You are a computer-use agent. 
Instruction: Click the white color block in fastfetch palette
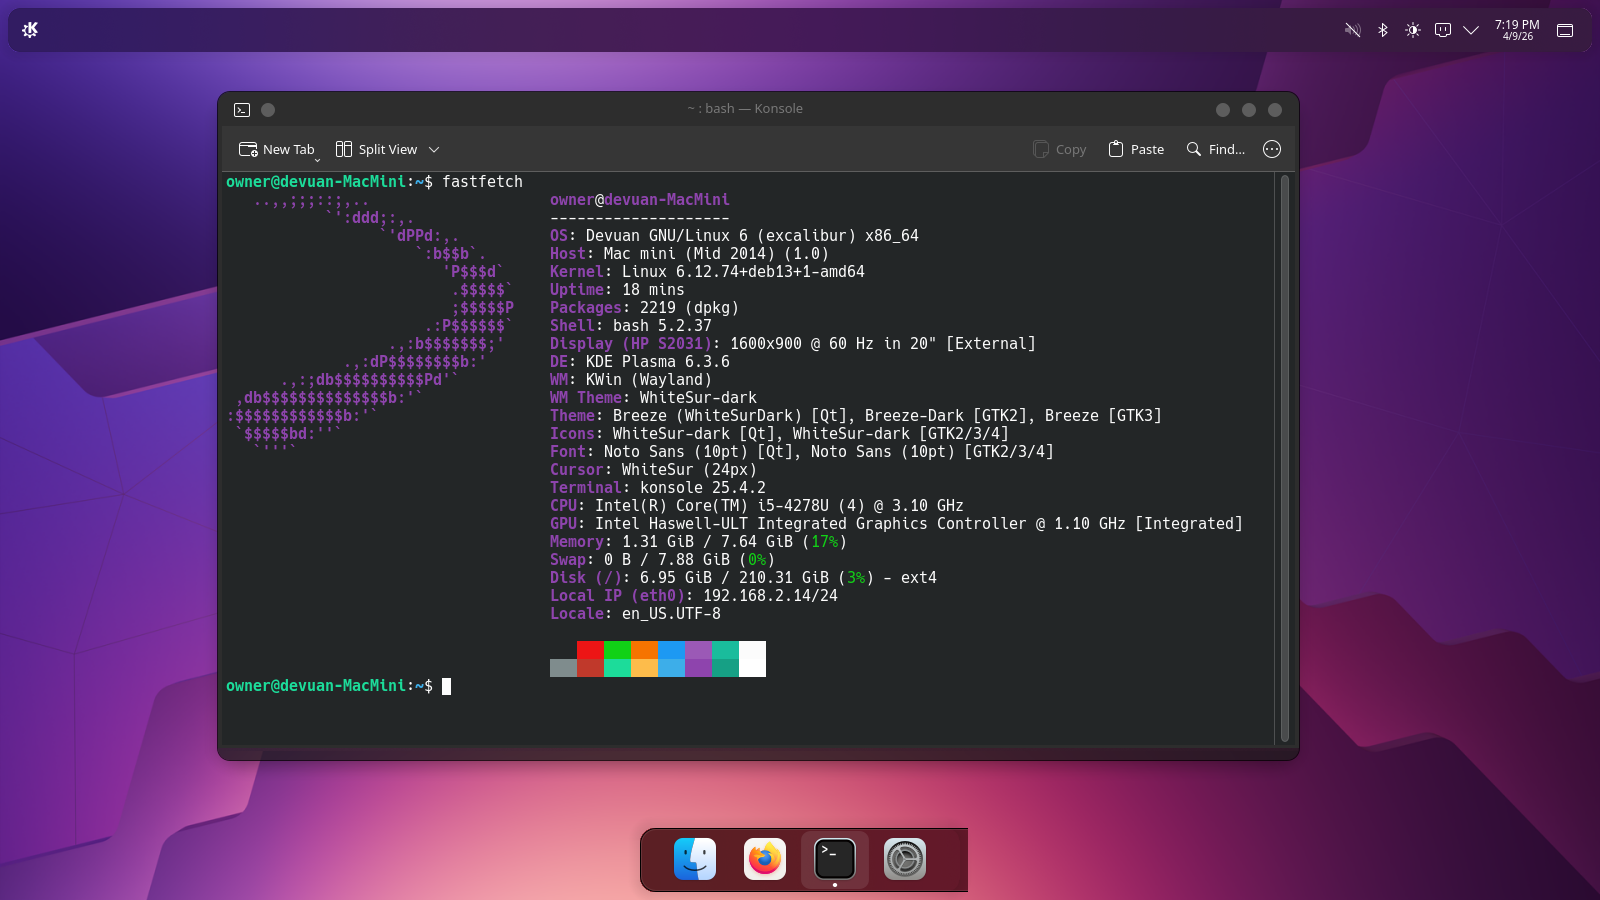(752, 659)
